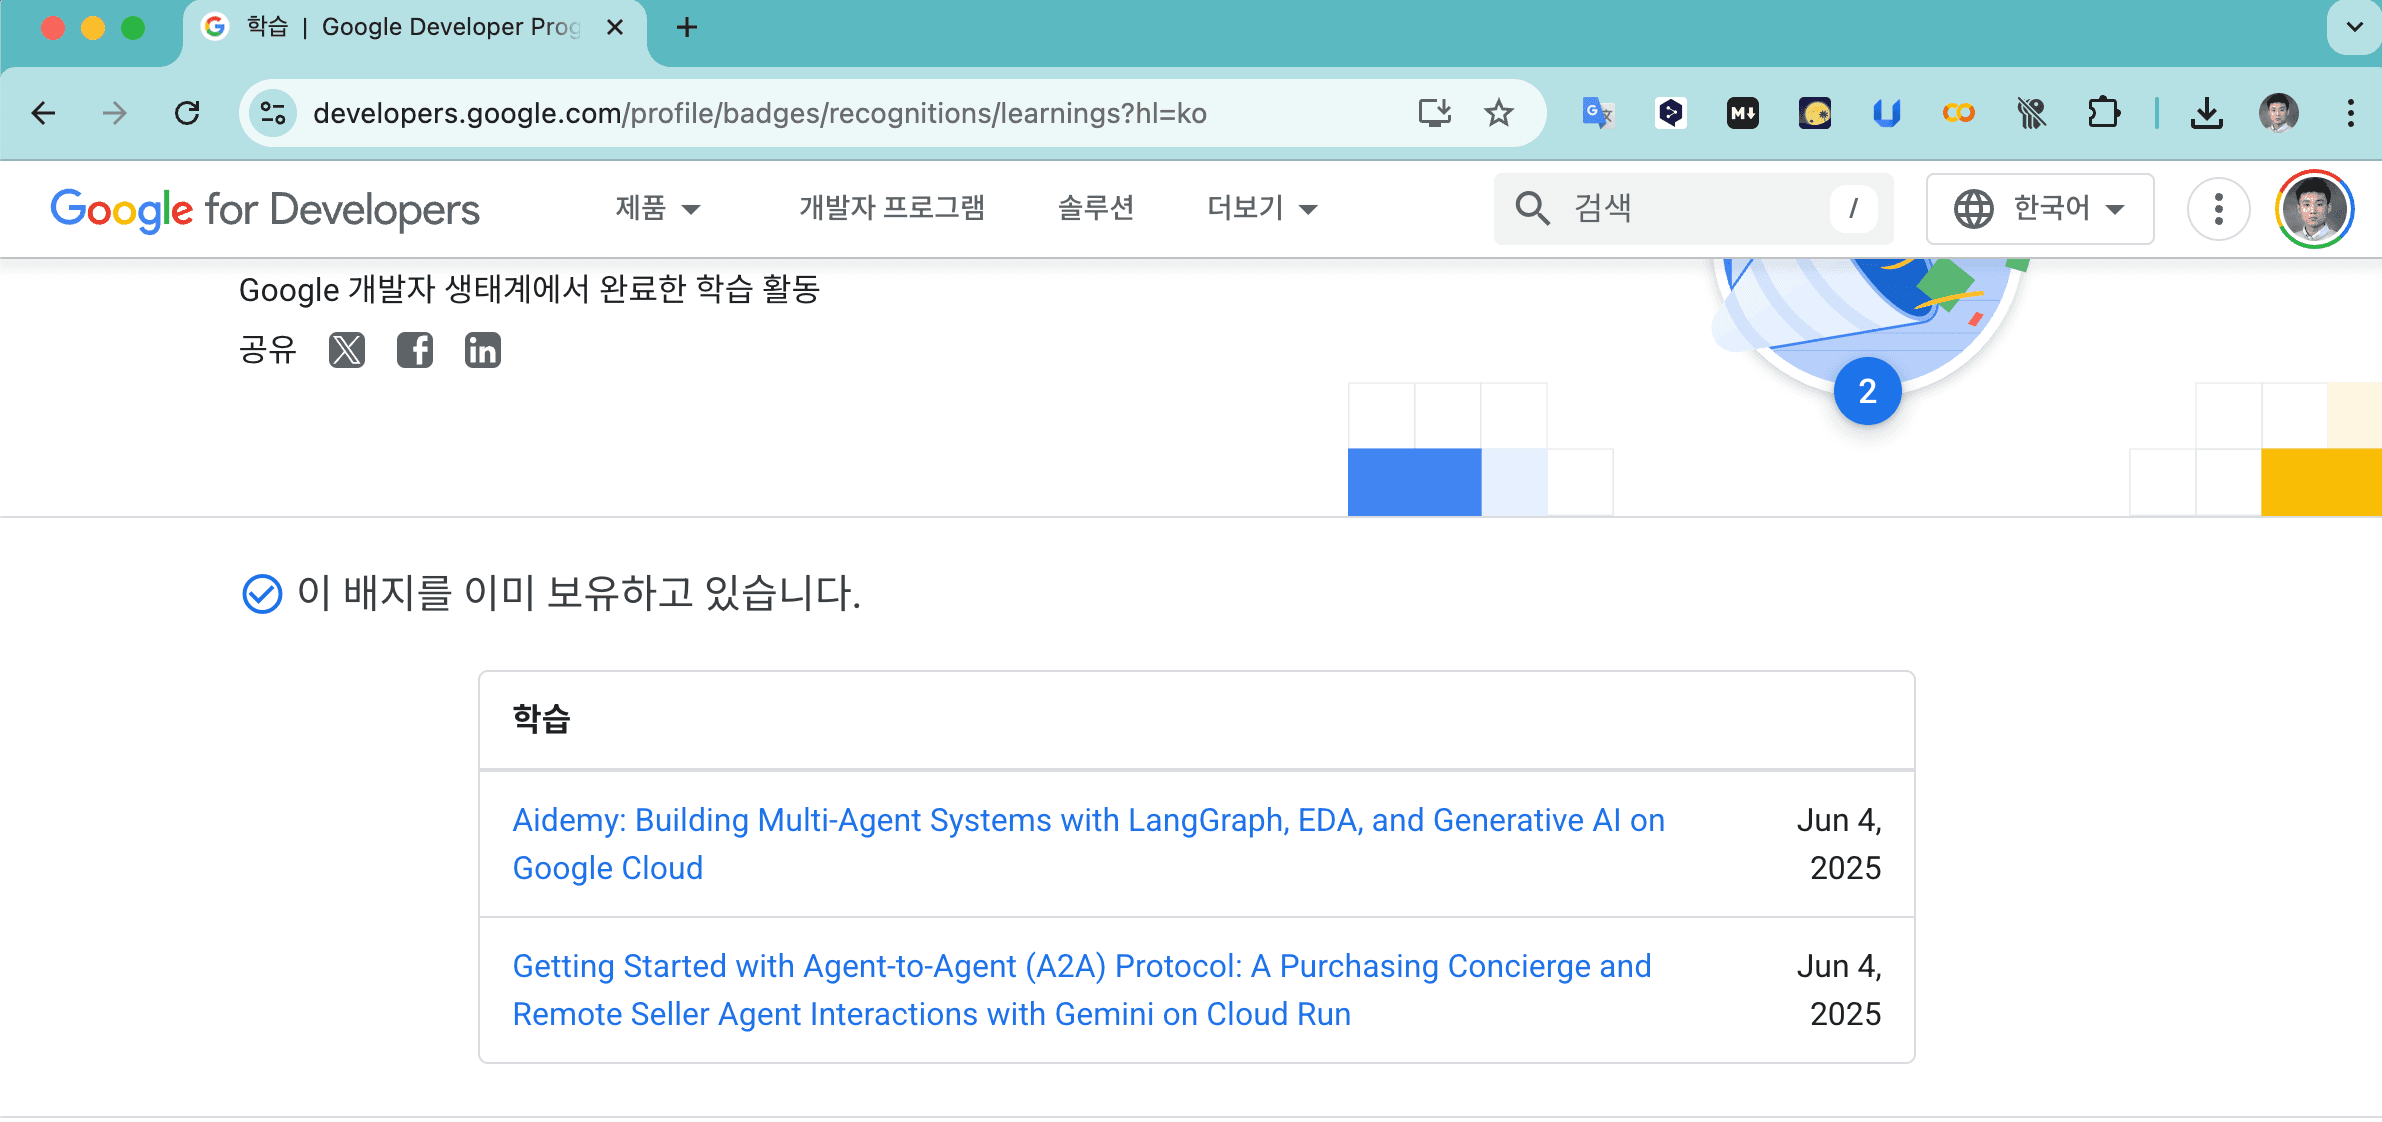Click the badge illustration with count 2
Image resolution: width=2382 pixels, height=1122 pixels.
pyautogui.click(x=1867, y=320)
